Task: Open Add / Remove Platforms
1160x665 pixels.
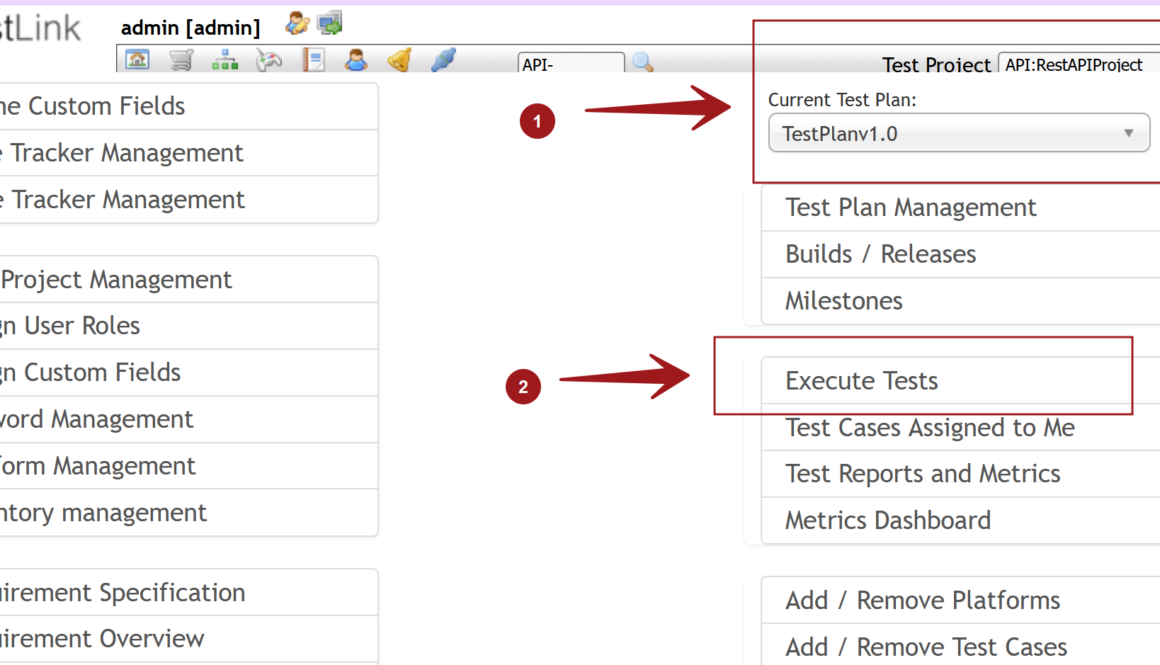Action: coord(922,601)
